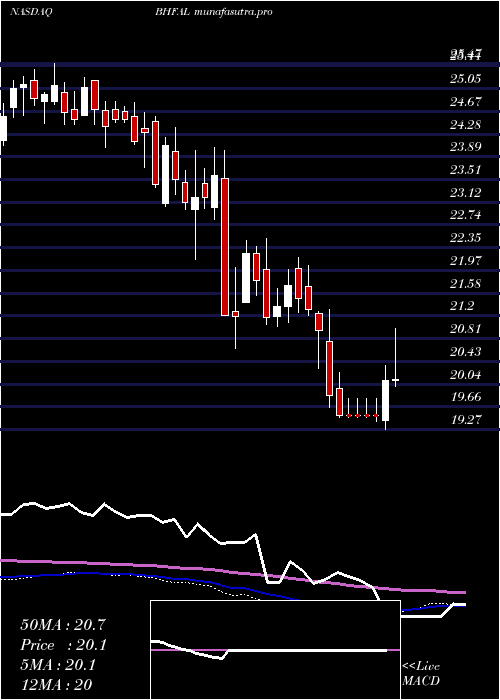Select the 21.2 price axis label
Image resolution: width=500 pixels, height=700 pixels.
(462, 306)
